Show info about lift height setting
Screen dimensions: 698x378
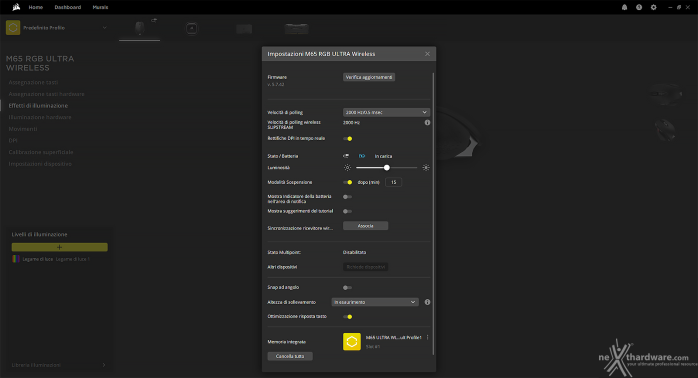click(427, 302)
